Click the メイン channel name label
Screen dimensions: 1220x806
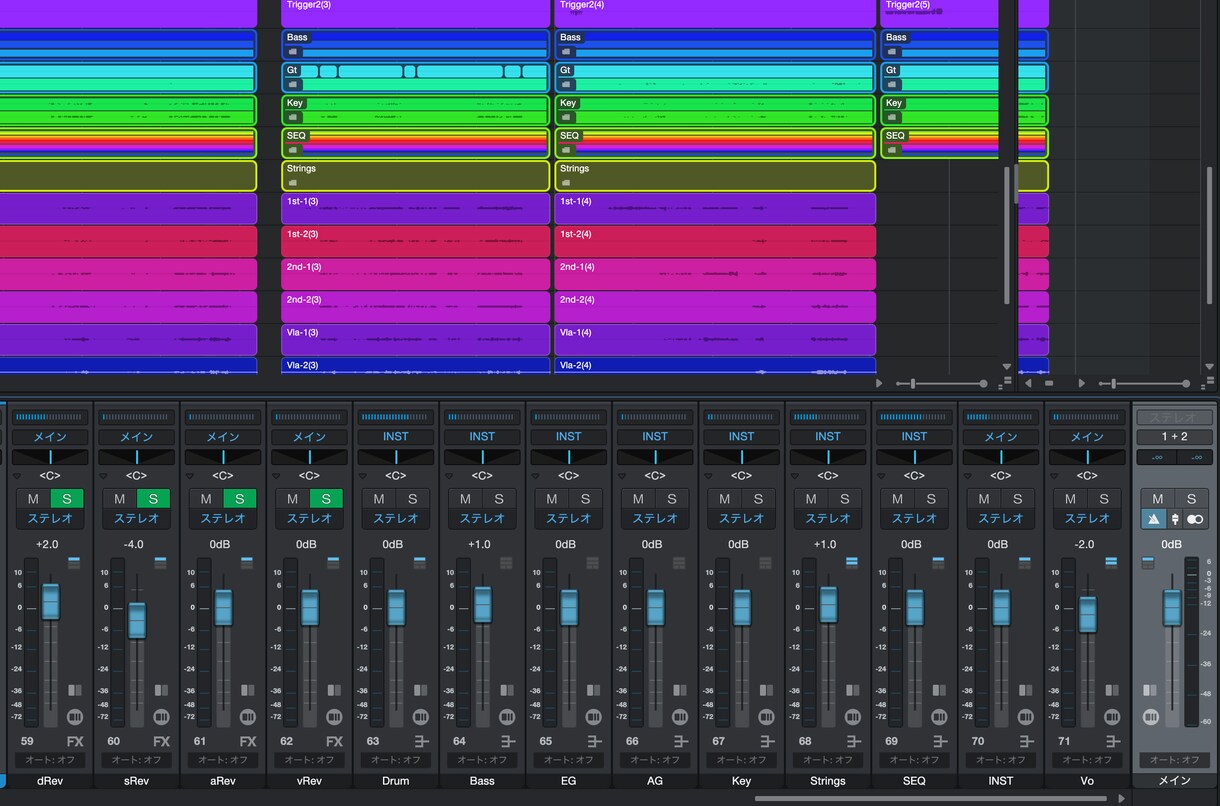click(x=1175, y=781)
